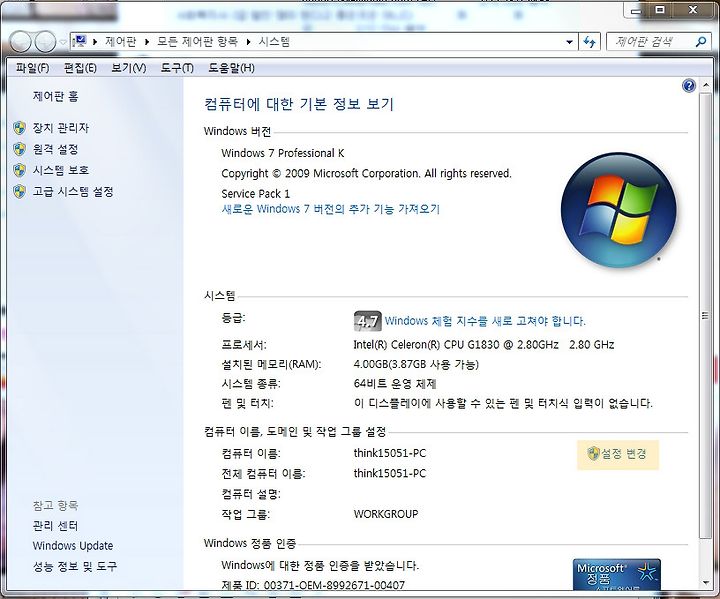The height and width of the screenshot is (599, 720).
Task: Open 시스템 보호 link
Action: [x=61, y=170]
